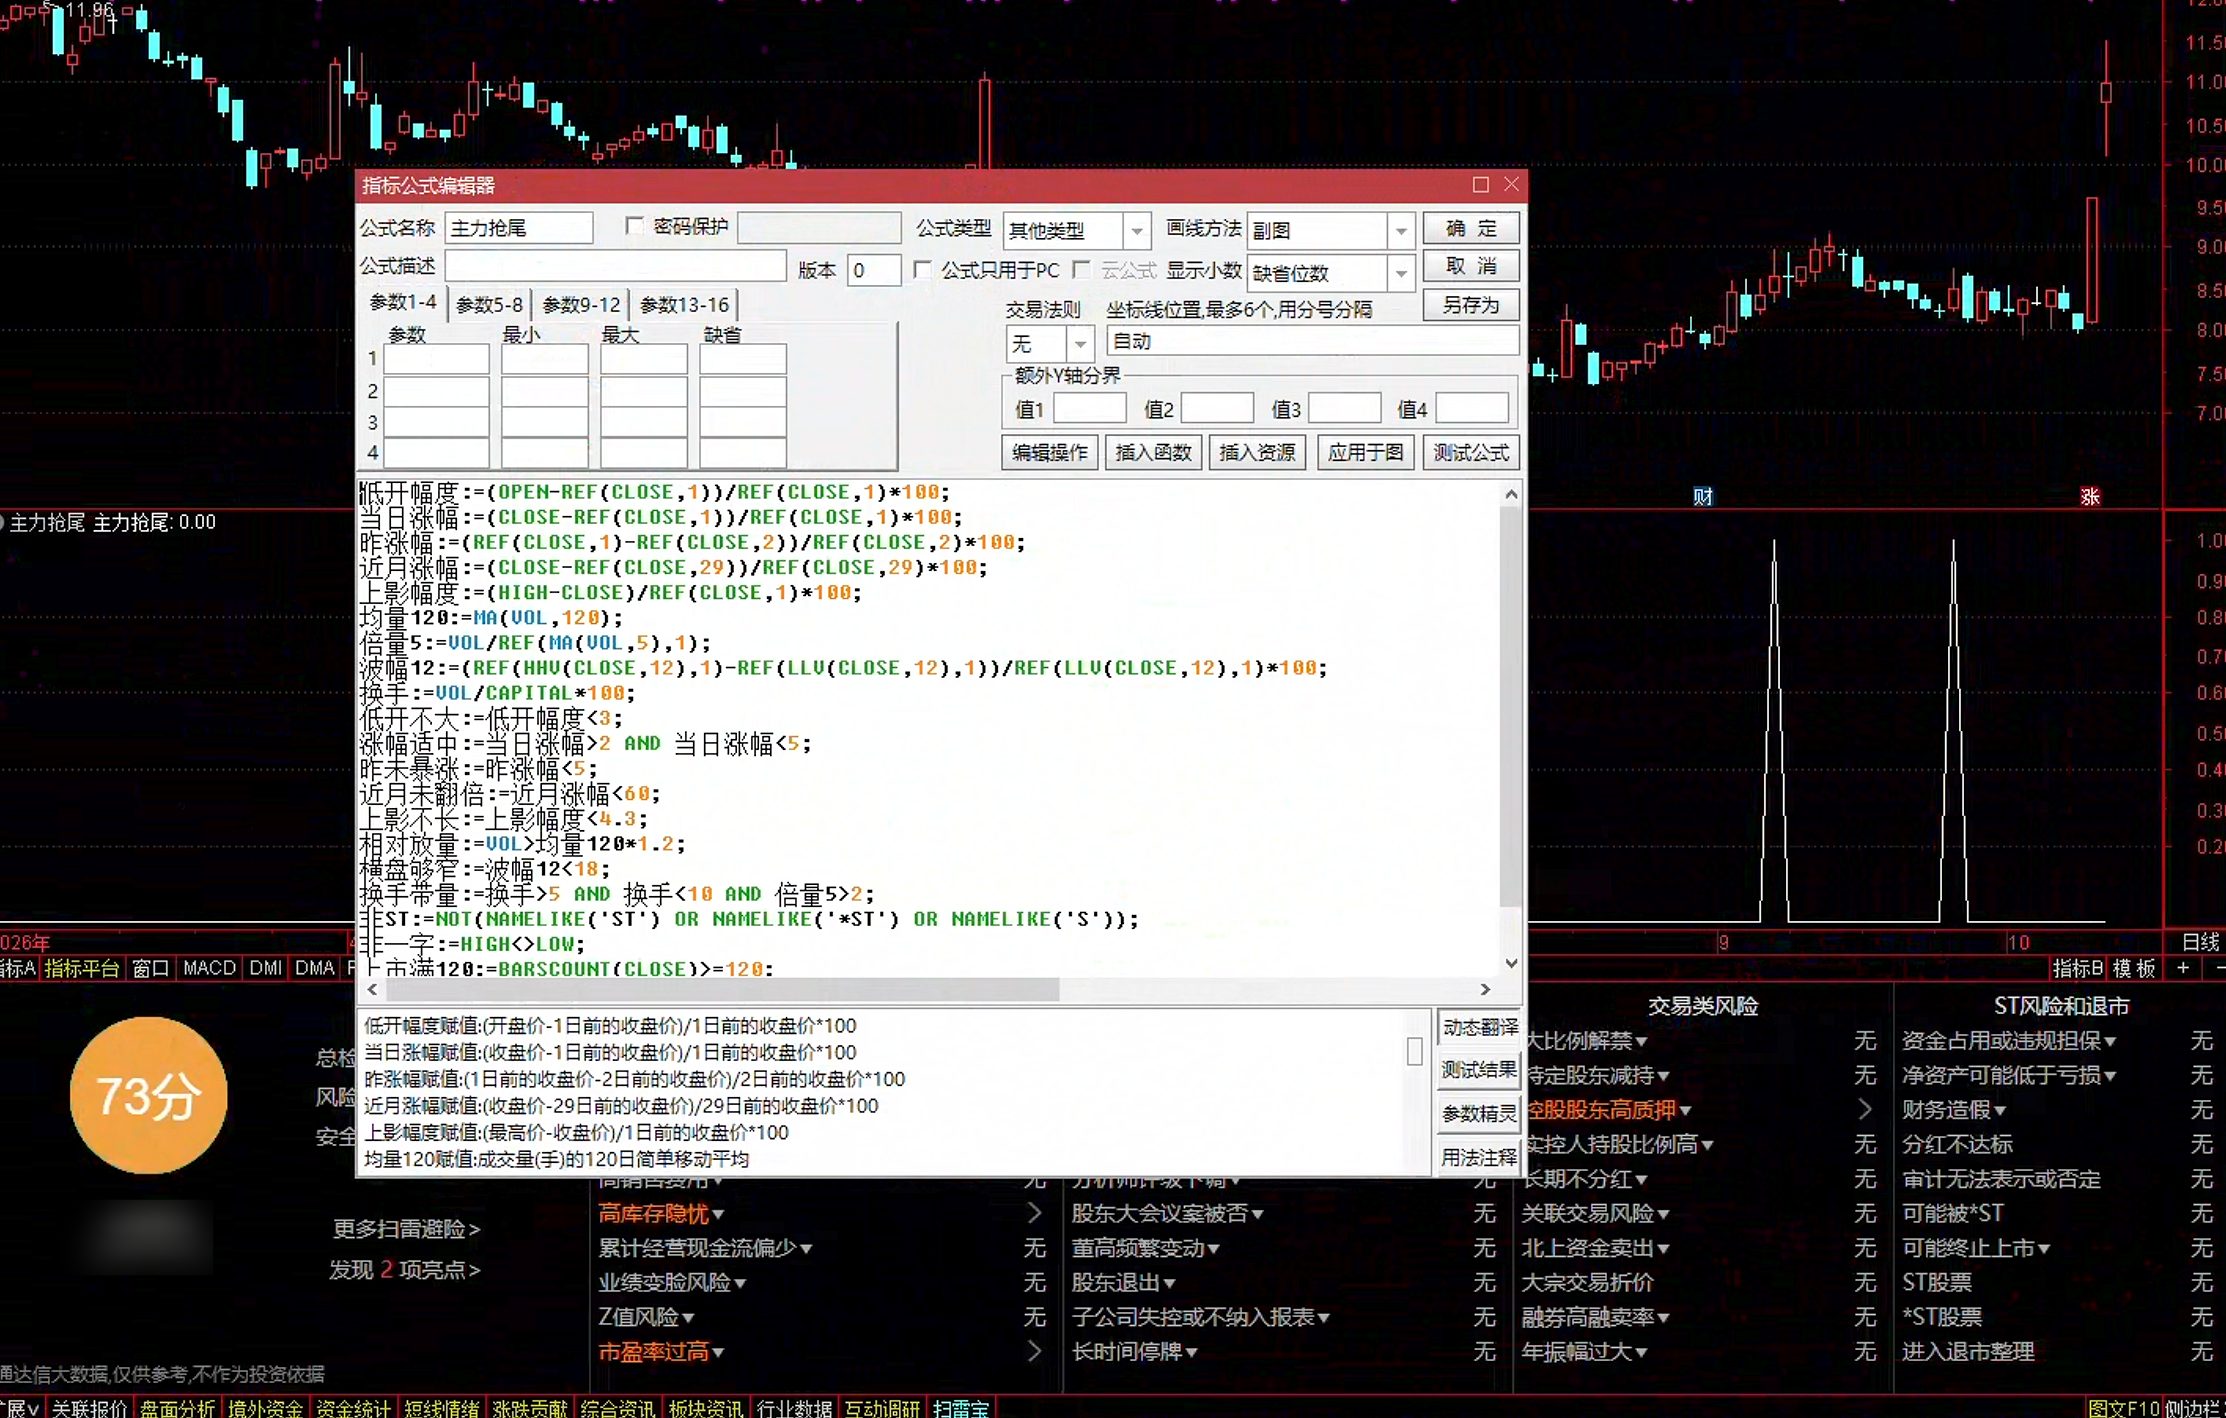Click the 涨 marker icon on chart
This screenshot has height=1418, width=2226.
click(2090, 497)
